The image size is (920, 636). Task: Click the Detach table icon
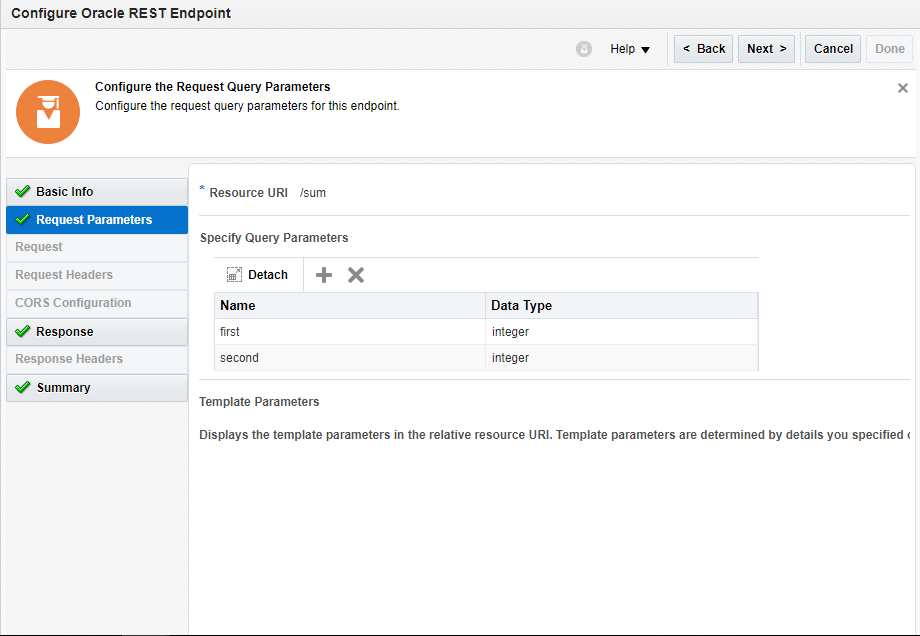pos(235,275)
